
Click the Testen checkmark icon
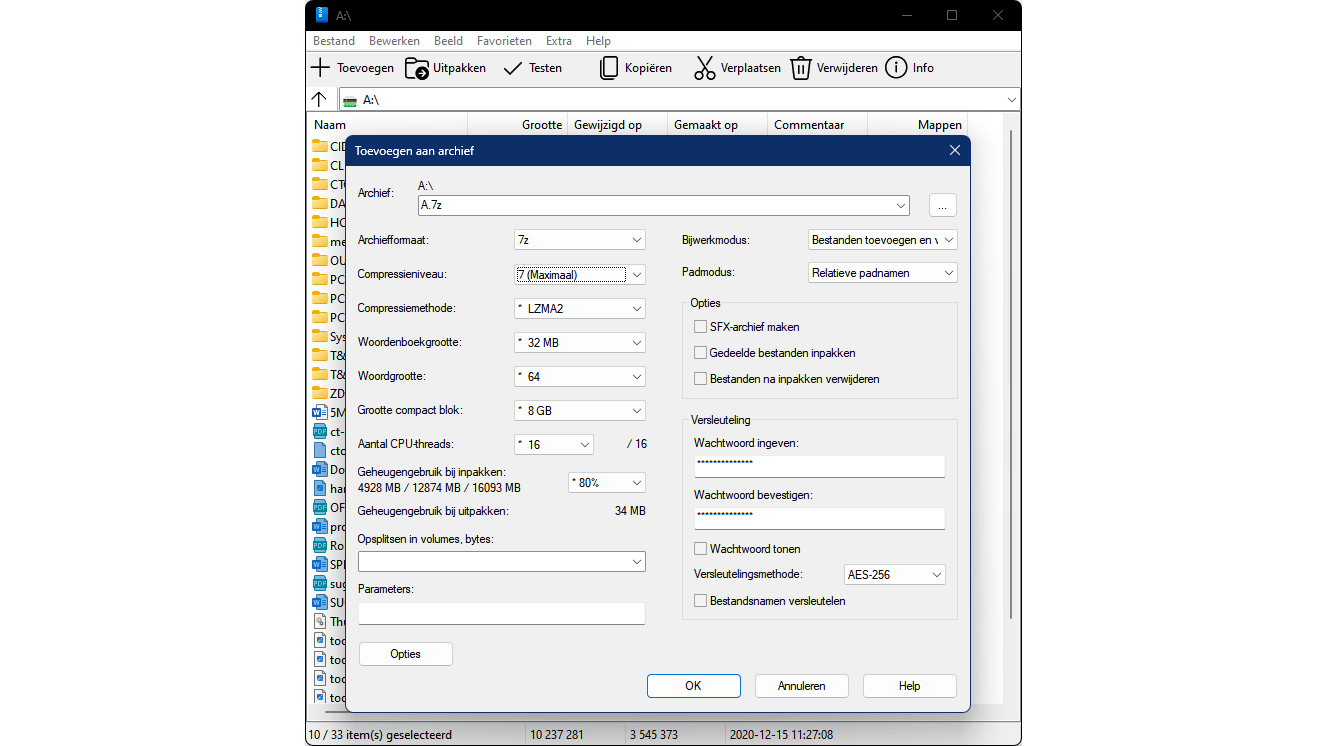coord(513,68)
